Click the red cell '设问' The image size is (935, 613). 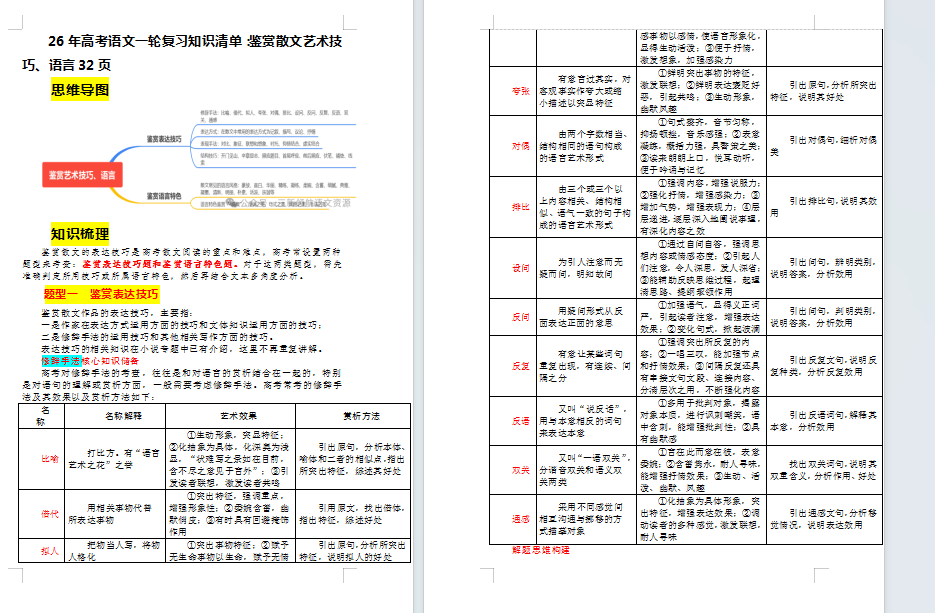tap(521, 268)
